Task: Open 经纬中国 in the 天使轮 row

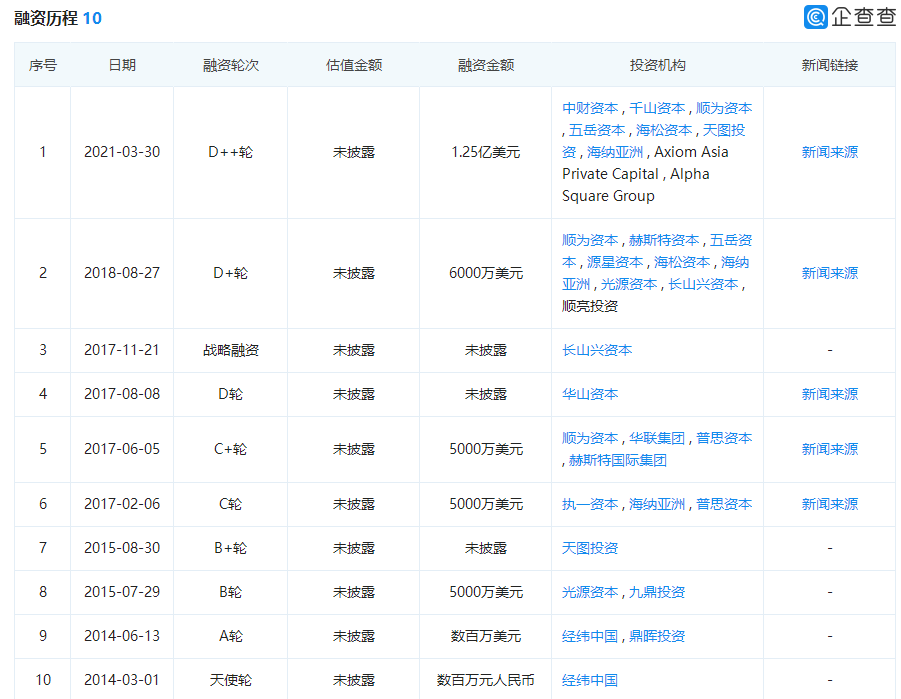Action: point(590,681)
